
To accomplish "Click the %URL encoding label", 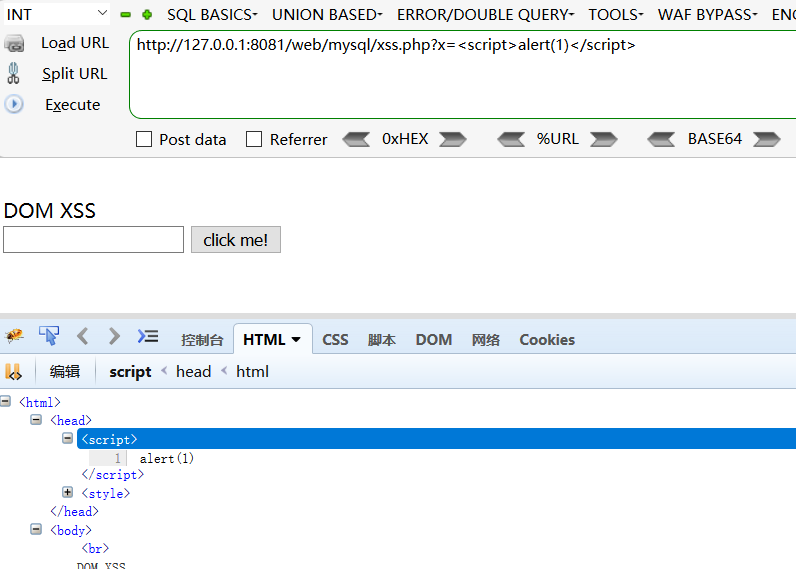I will [x=557, y=139].
